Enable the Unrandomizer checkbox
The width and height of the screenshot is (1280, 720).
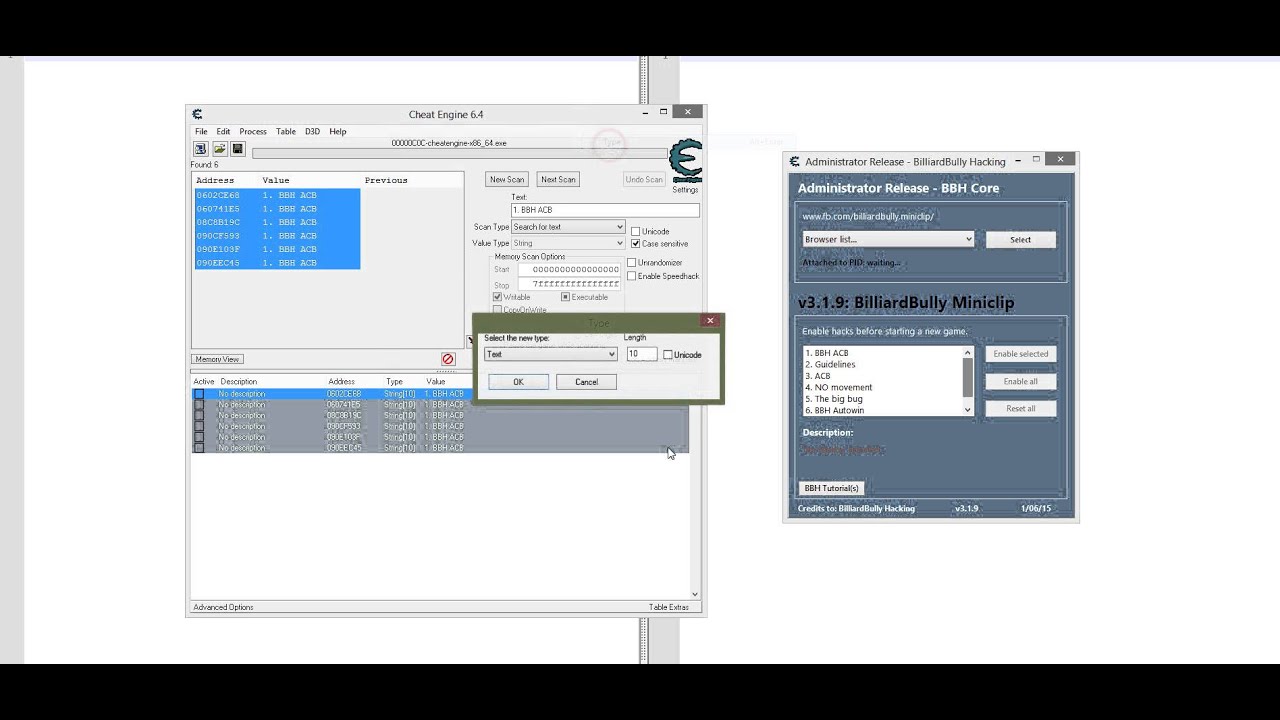tap(632, 263)
